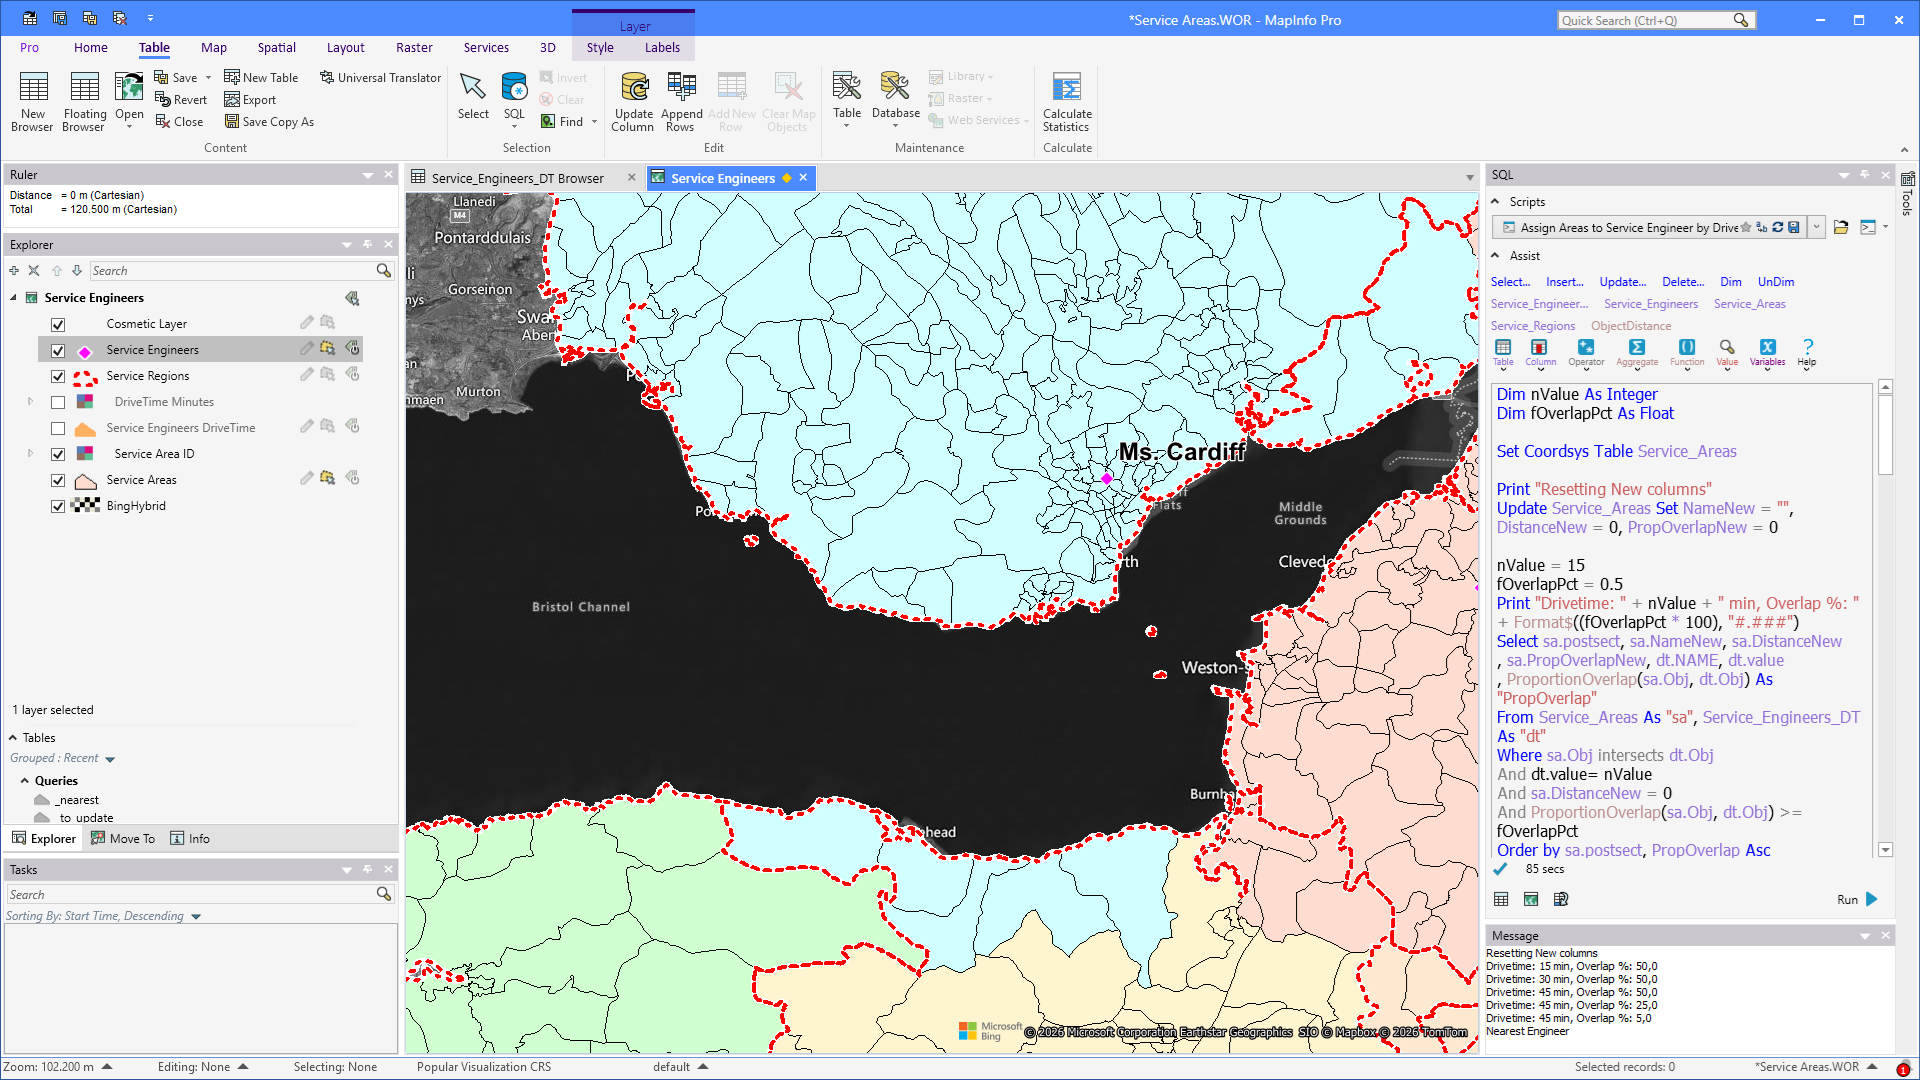Send query results to a browser window
Screen dimensions: 1920x1080
coord(1501,899)
